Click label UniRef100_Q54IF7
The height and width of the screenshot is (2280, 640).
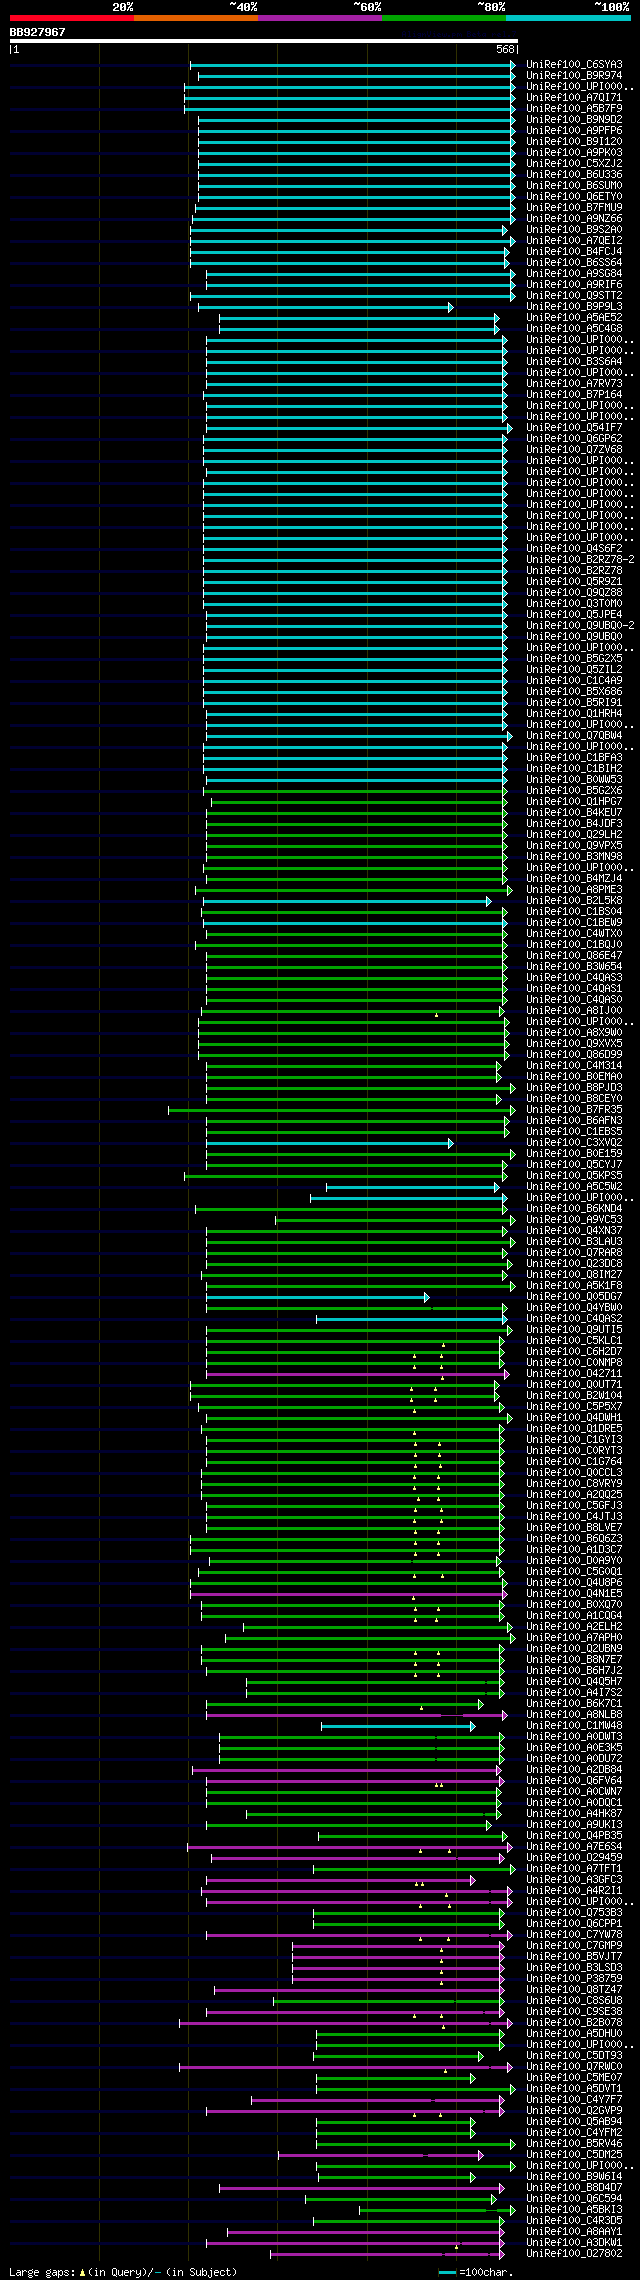pos(574,428)
